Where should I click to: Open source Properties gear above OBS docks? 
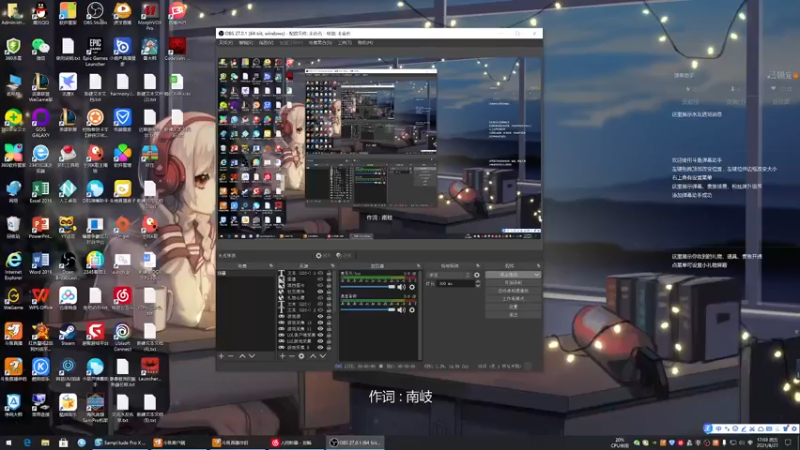tap(323, 255)
